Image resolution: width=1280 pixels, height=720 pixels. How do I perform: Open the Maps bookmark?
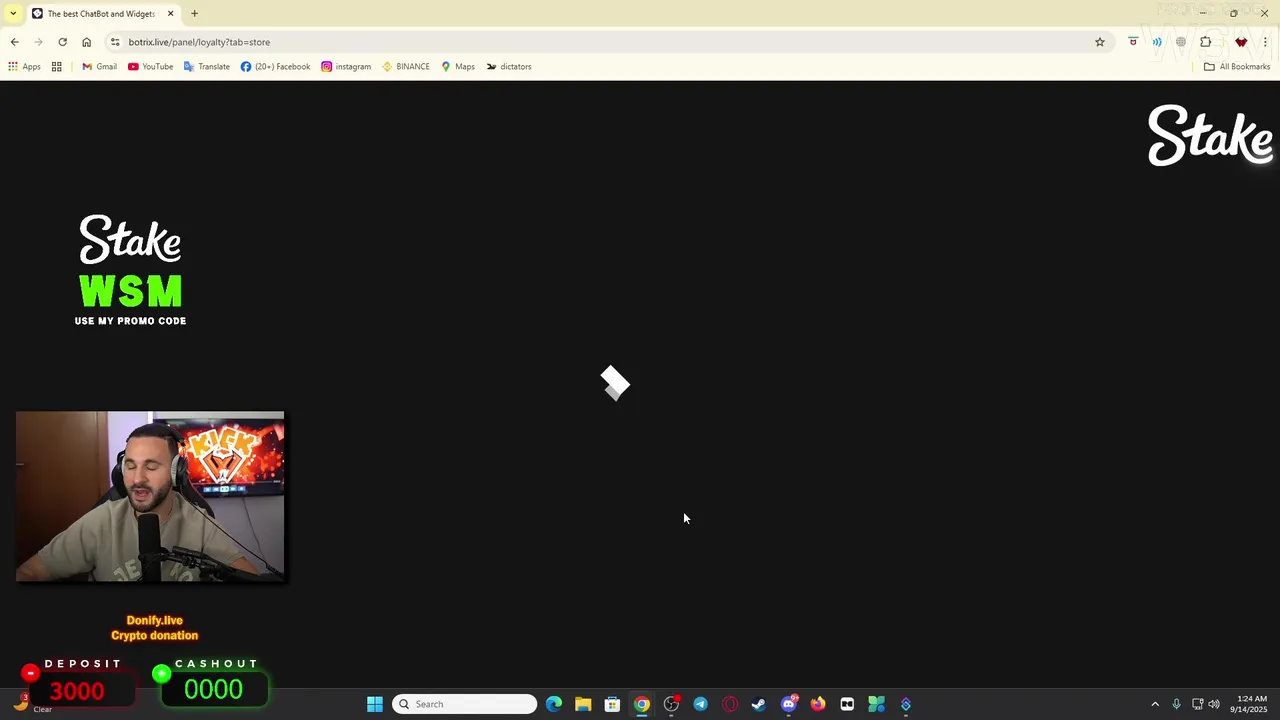click(x=458, y=67)
